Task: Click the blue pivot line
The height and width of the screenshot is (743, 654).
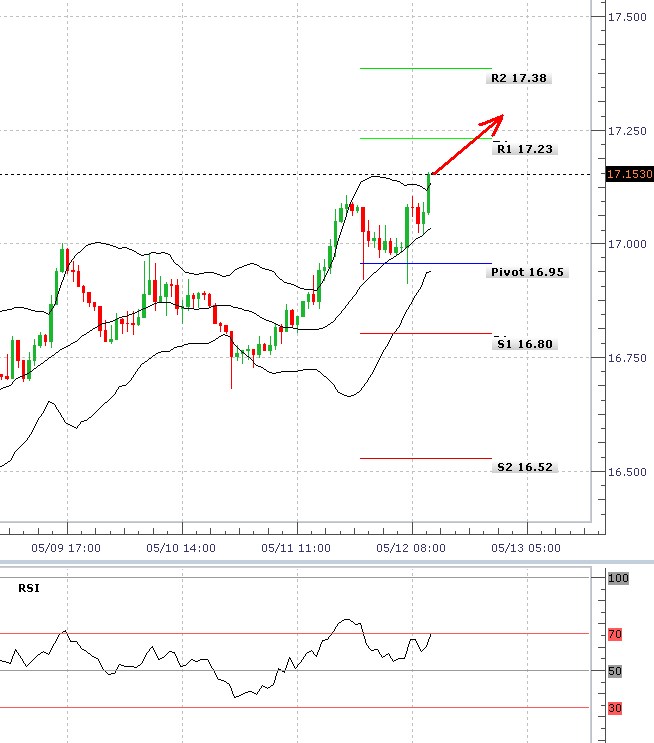Action: (x=426, y=263)
